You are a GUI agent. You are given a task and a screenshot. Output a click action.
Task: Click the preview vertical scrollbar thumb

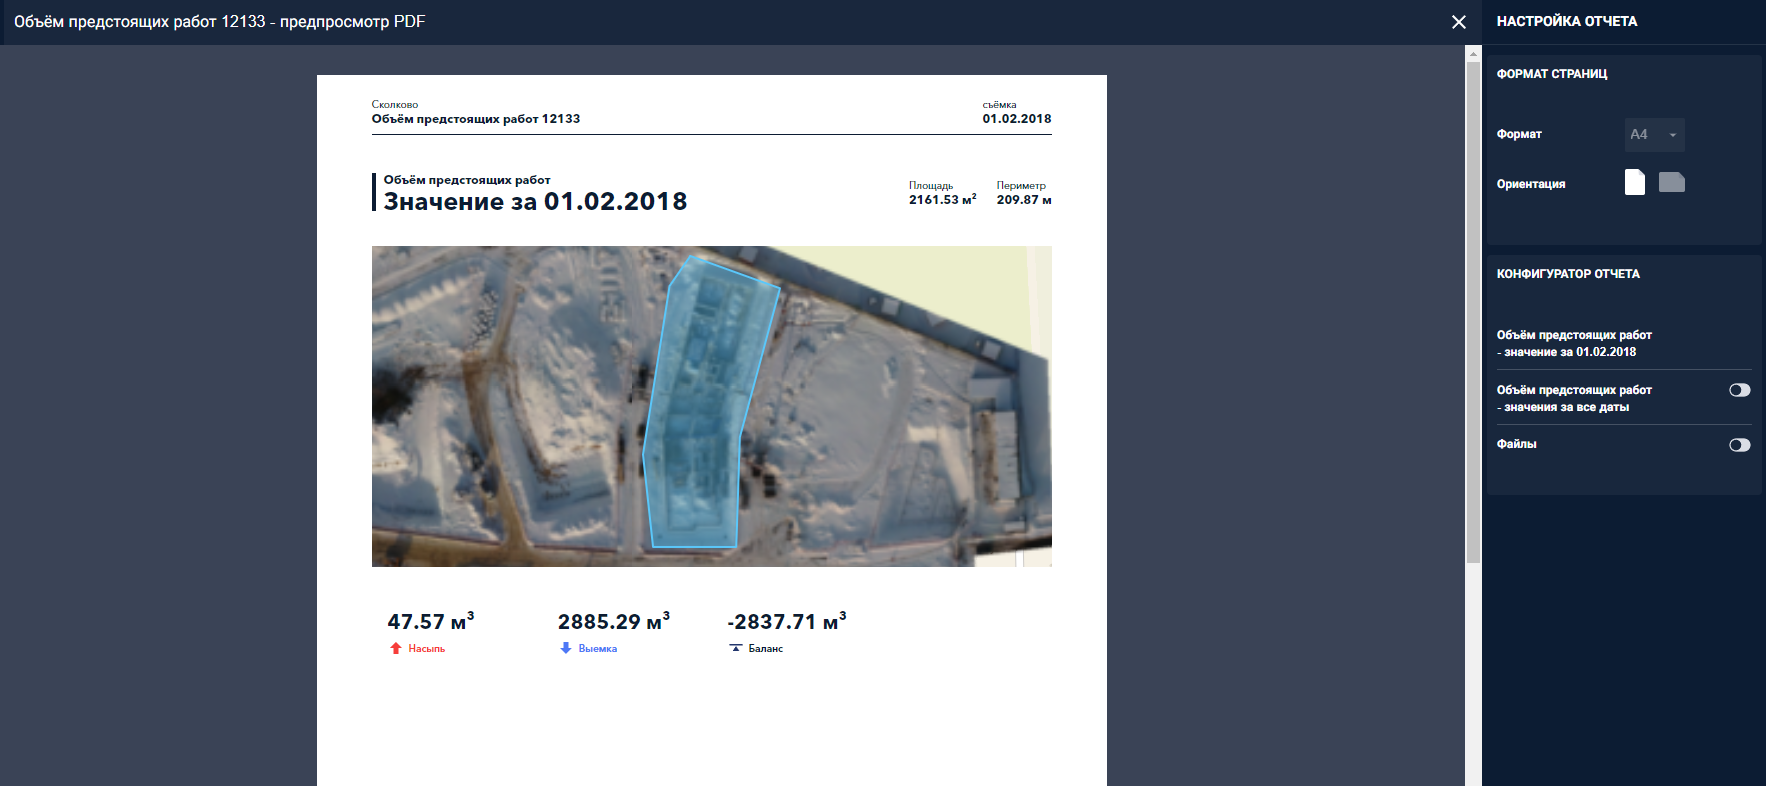click(1472, 310)
